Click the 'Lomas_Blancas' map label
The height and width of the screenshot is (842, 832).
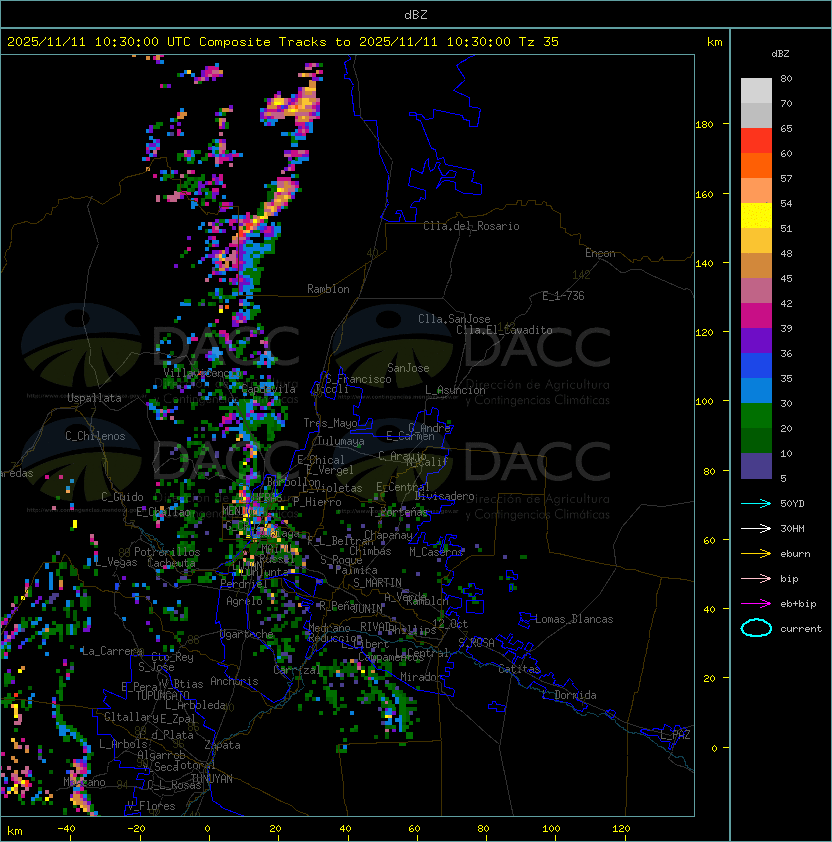click(x=574, y=619)
